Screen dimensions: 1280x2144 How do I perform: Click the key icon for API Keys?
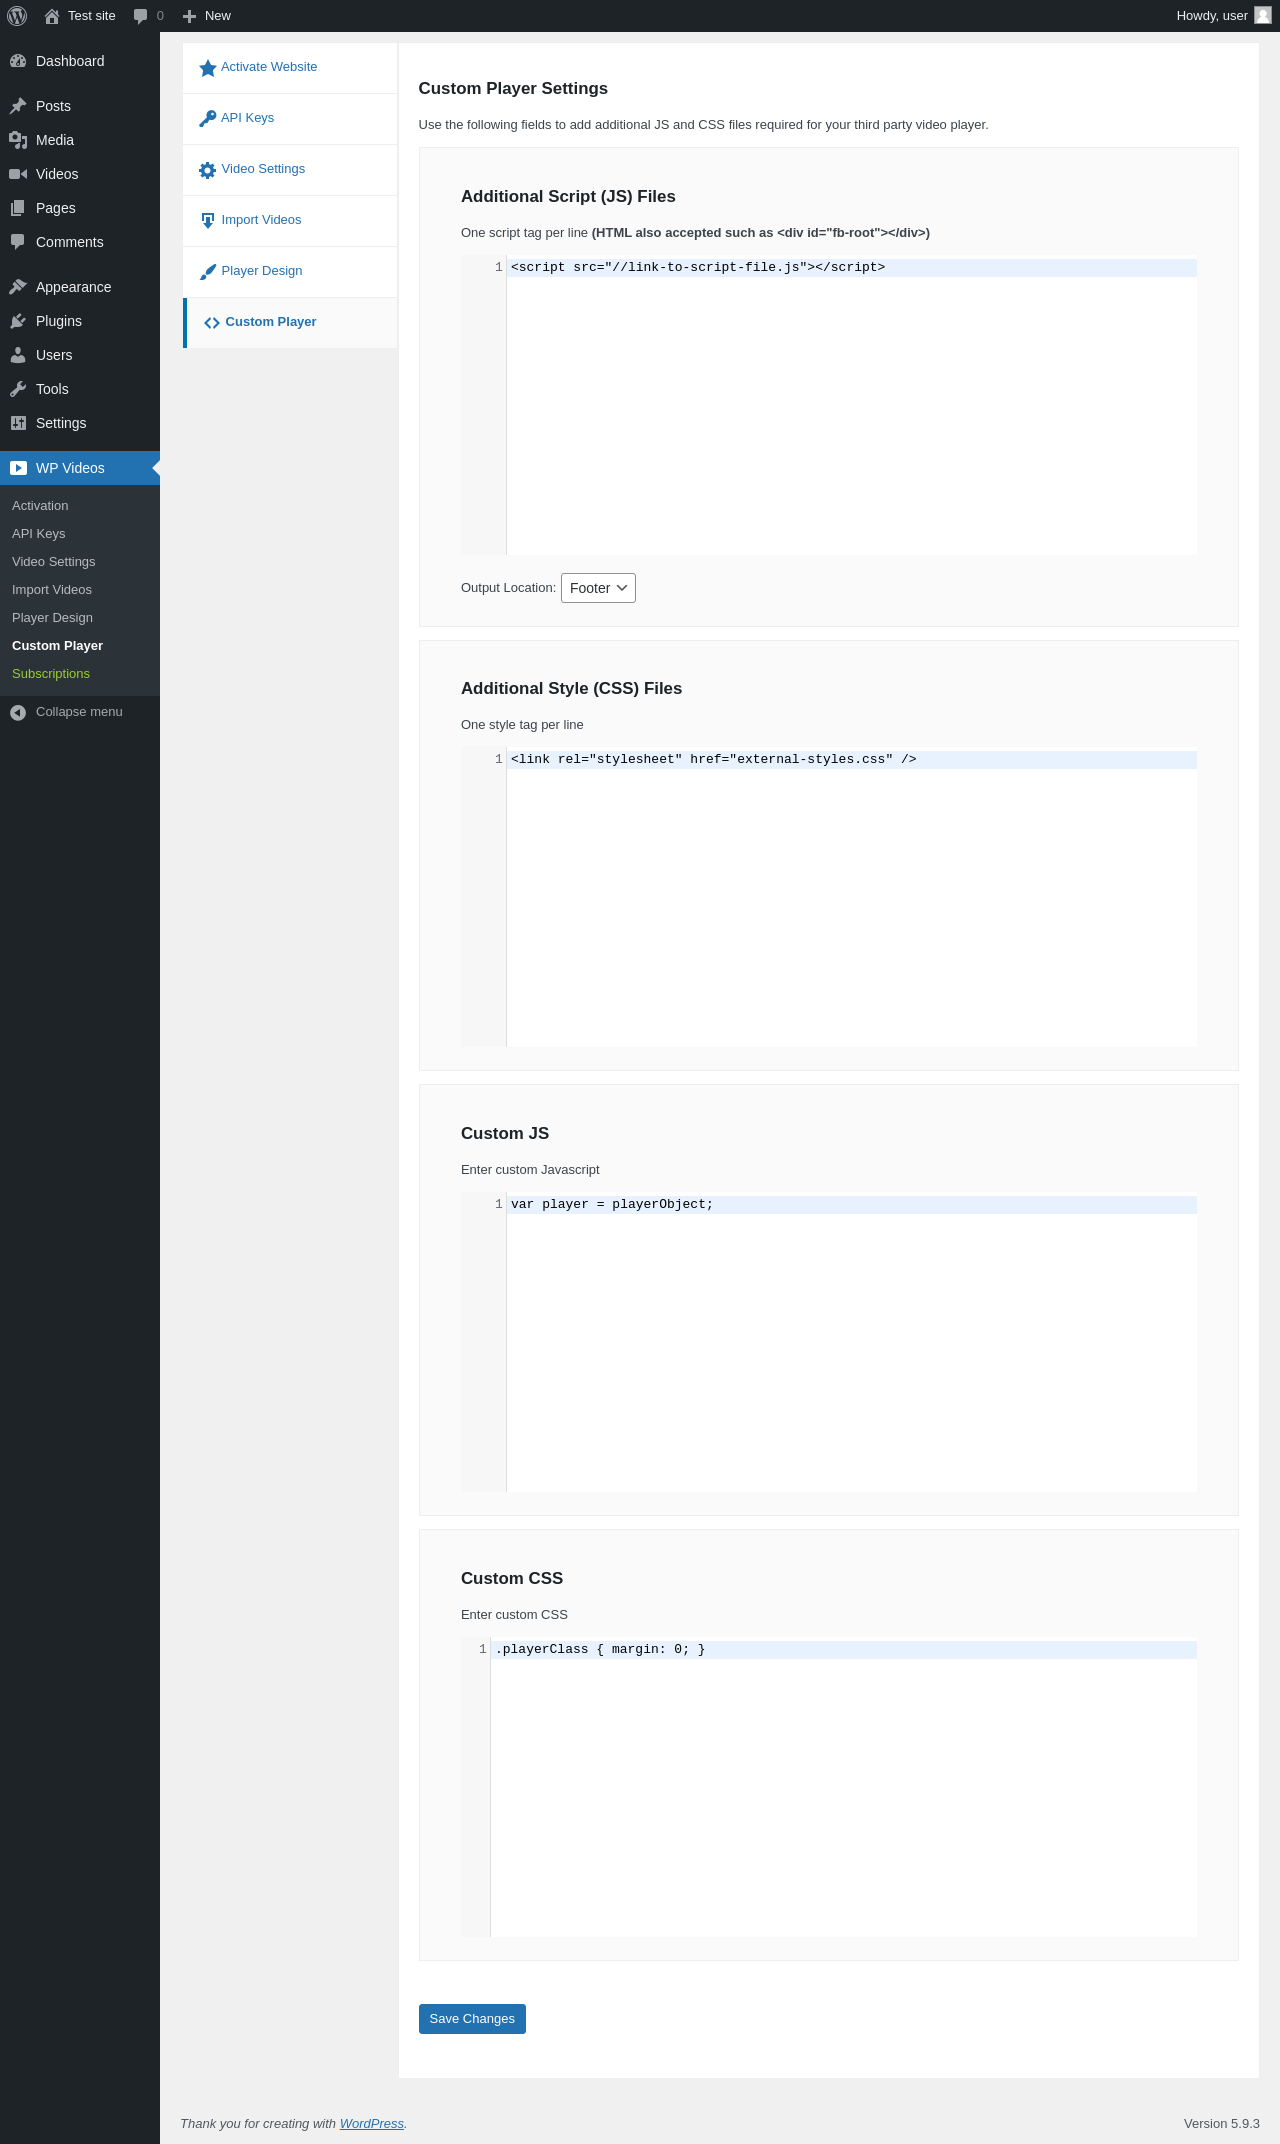point(208,119)
